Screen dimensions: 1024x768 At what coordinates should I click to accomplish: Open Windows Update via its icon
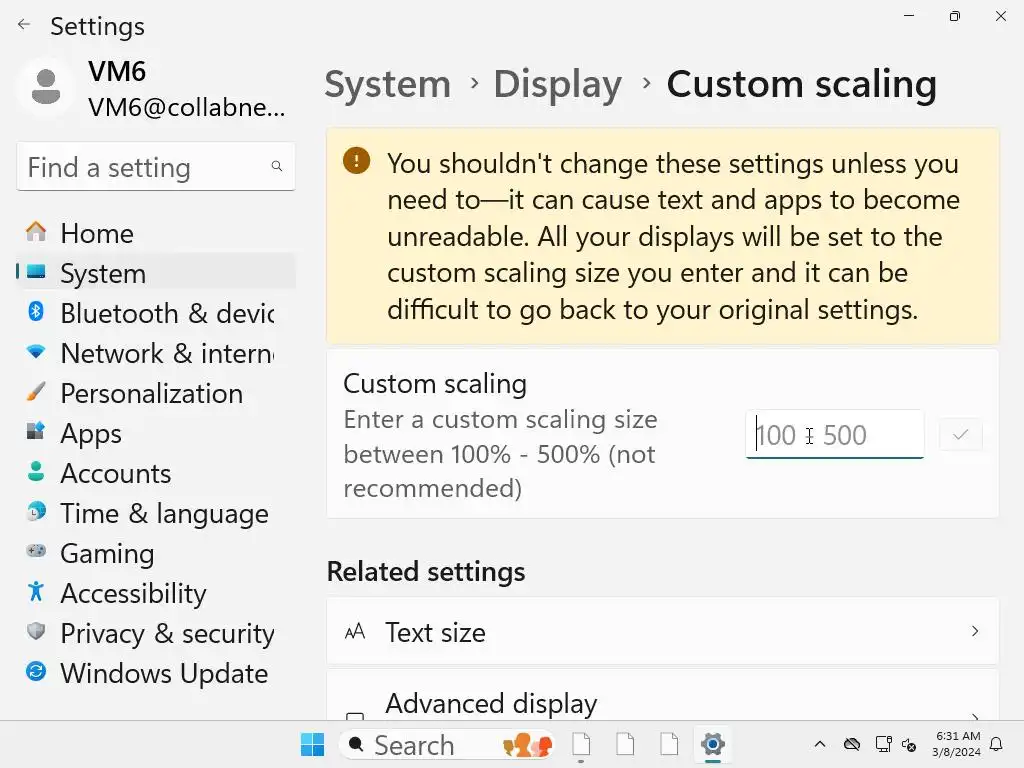click(x=36, y=672)
